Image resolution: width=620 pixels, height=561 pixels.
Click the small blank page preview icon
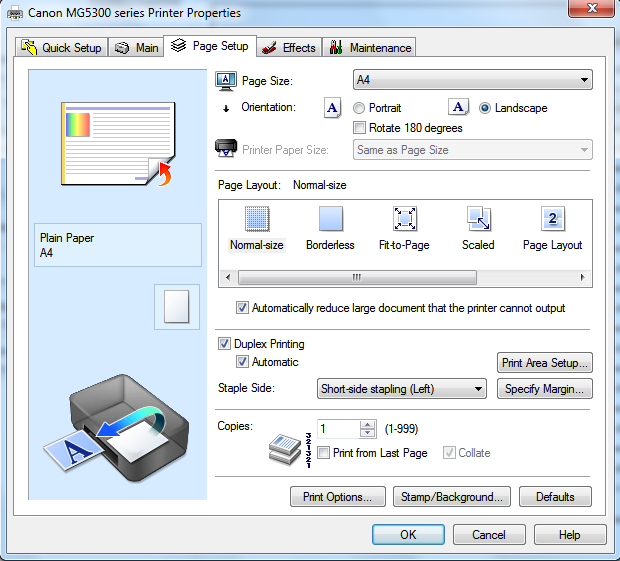pos(177,307)
